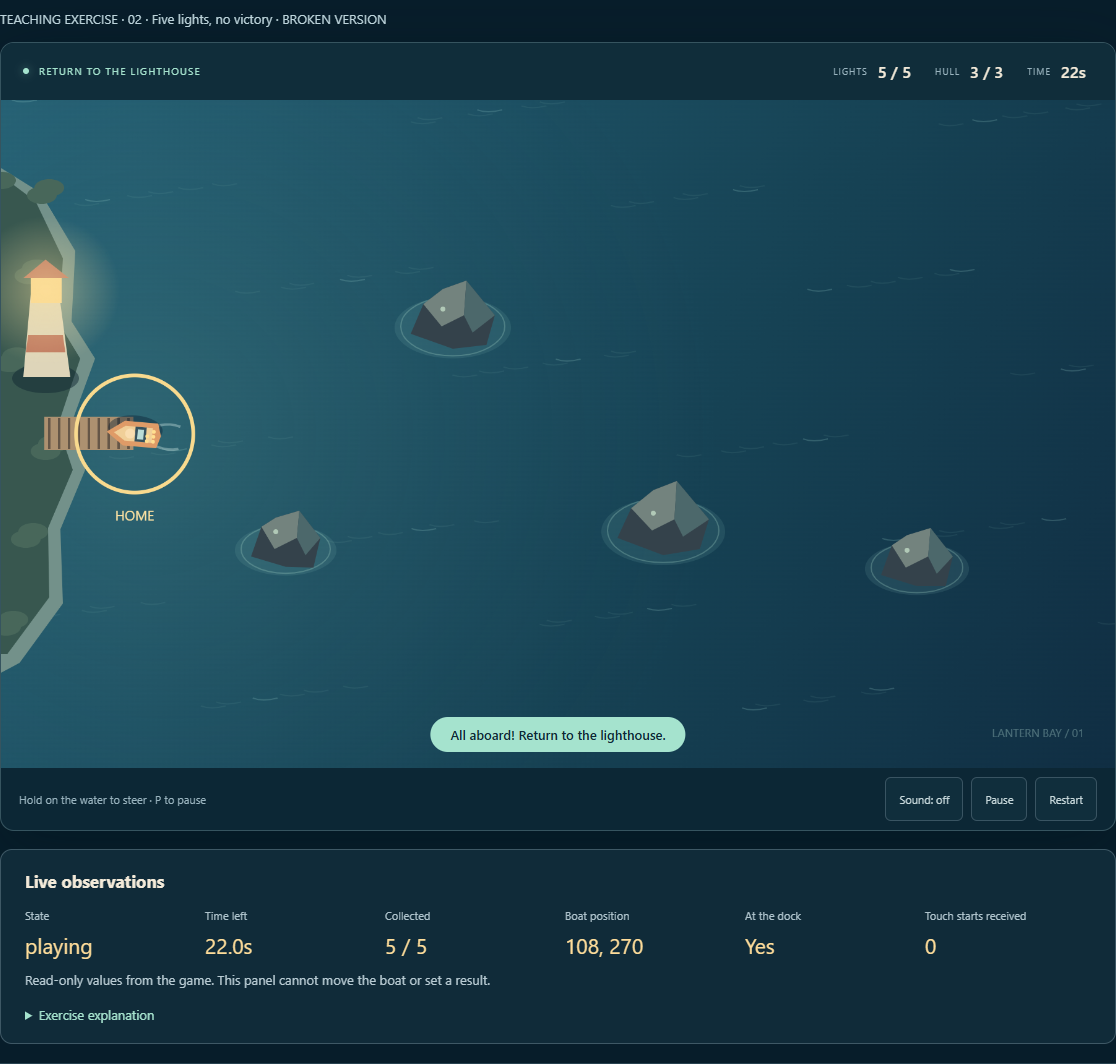Click the Boat position value 108, 270
This screenshot has height=1064, width=1116.
pyautogui.click(x=604, y=947)
